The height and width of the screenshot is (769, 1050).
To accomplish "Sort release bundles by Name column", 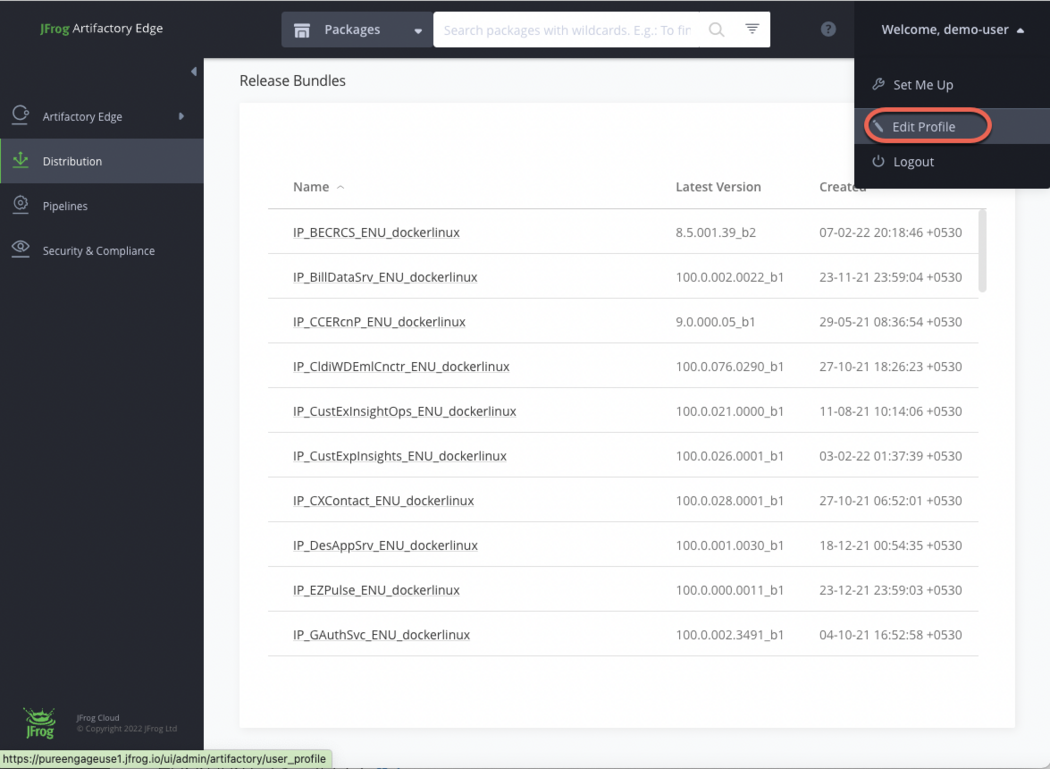I will [311, 187].
